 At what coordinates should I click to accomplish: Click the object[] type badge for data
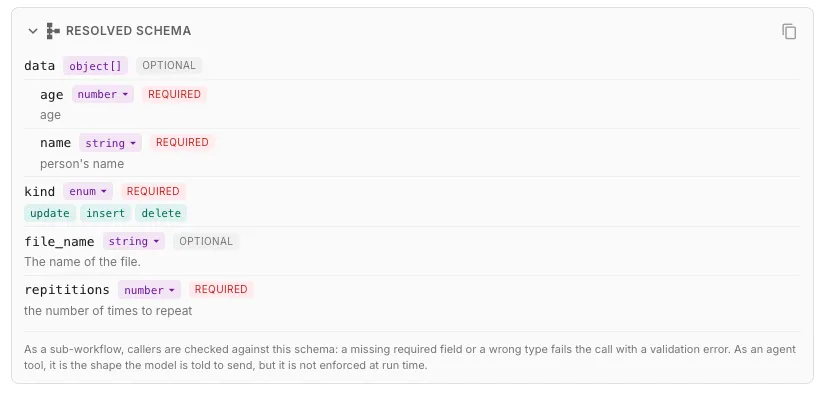(x=95, y=66)
